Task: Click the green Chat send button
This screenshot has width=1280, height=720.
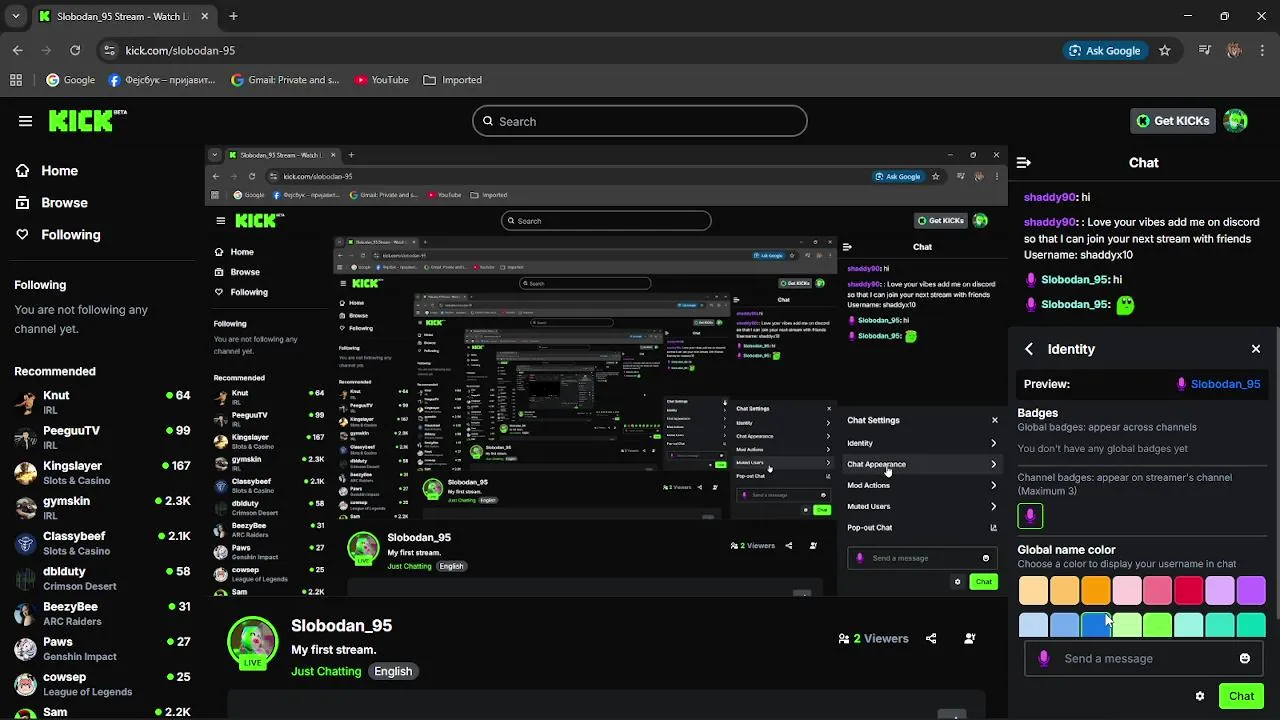Action: (x=1241, y=696)
